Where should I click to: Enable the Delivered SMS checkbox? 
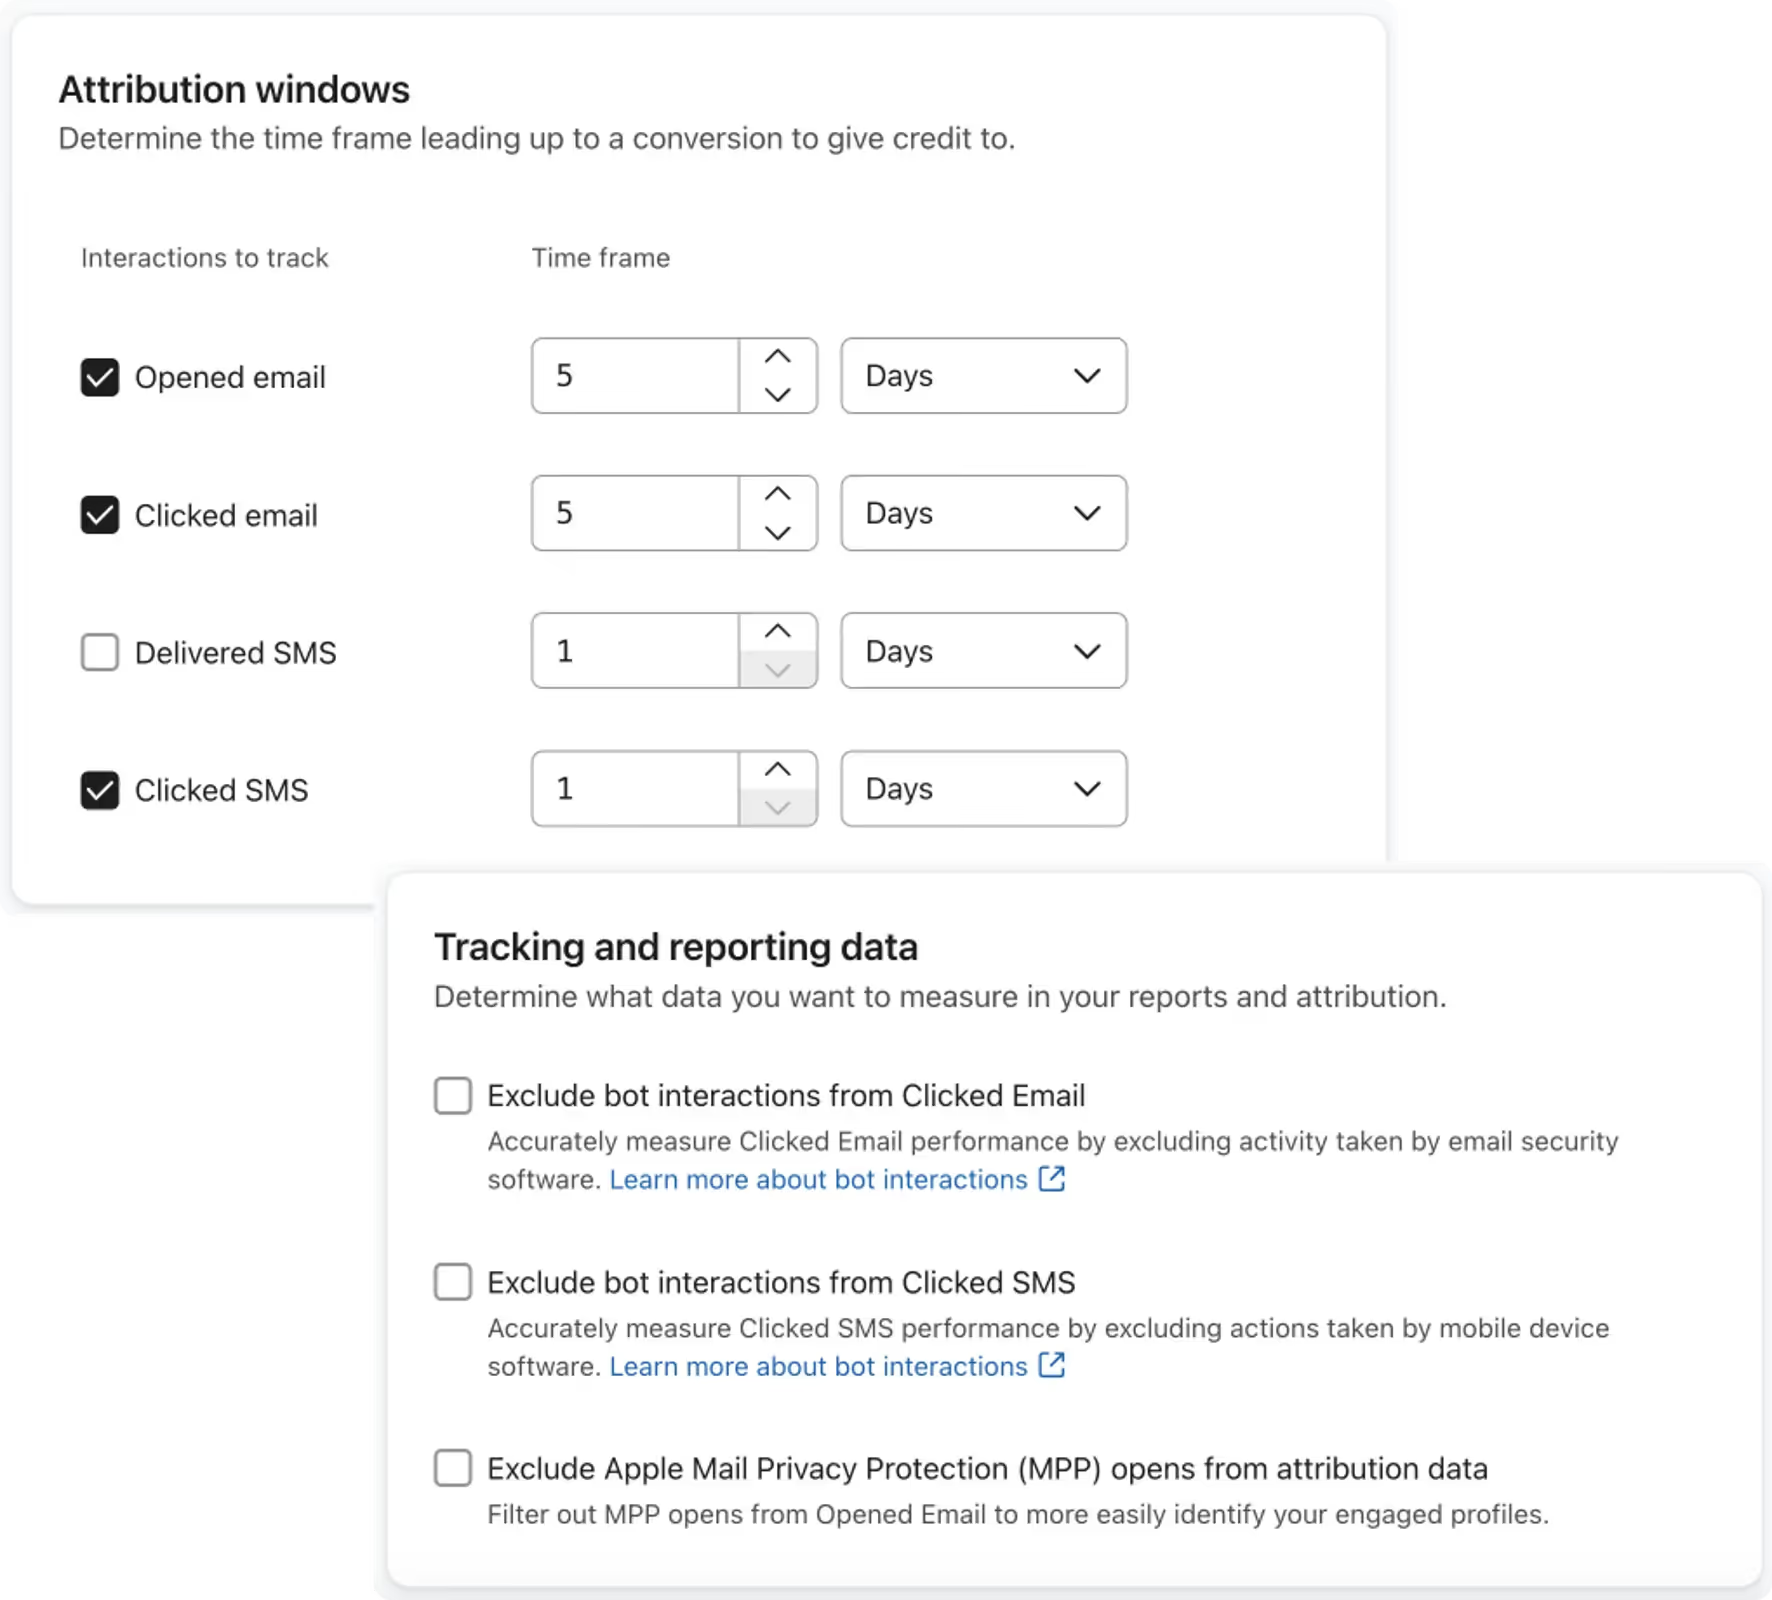pyautogui.click(x=100, y=652)
